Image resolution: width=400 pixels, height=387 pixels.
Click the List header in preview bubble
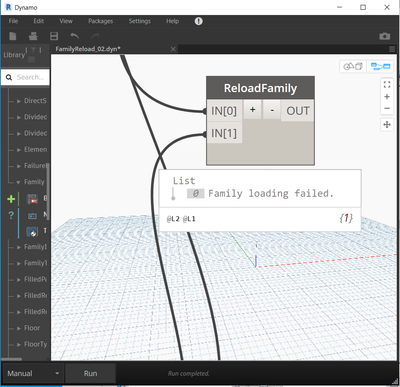point(184,181)
